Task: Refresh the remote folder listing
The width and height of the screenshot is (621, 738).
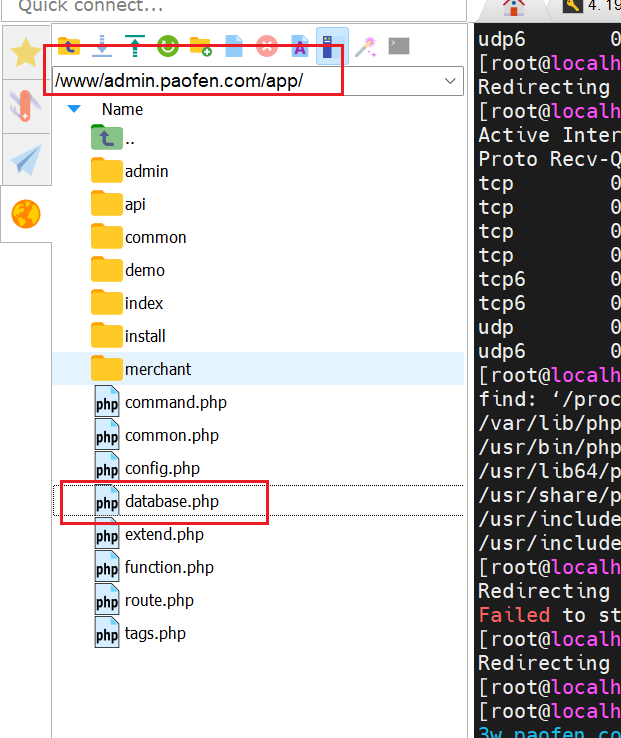Action: [167, 45]
